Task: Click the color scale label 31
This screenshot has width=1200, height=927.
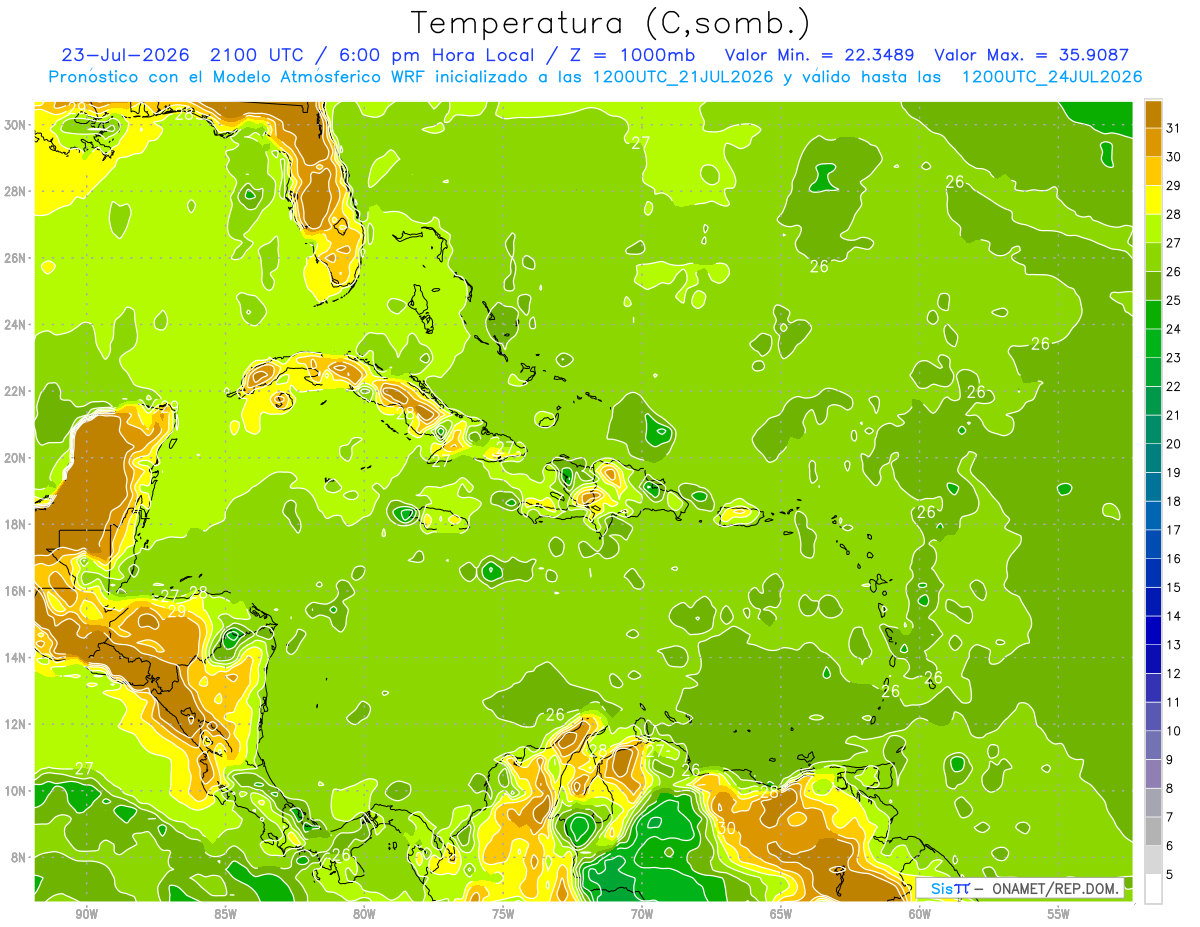Action: tap(1173, 127)
